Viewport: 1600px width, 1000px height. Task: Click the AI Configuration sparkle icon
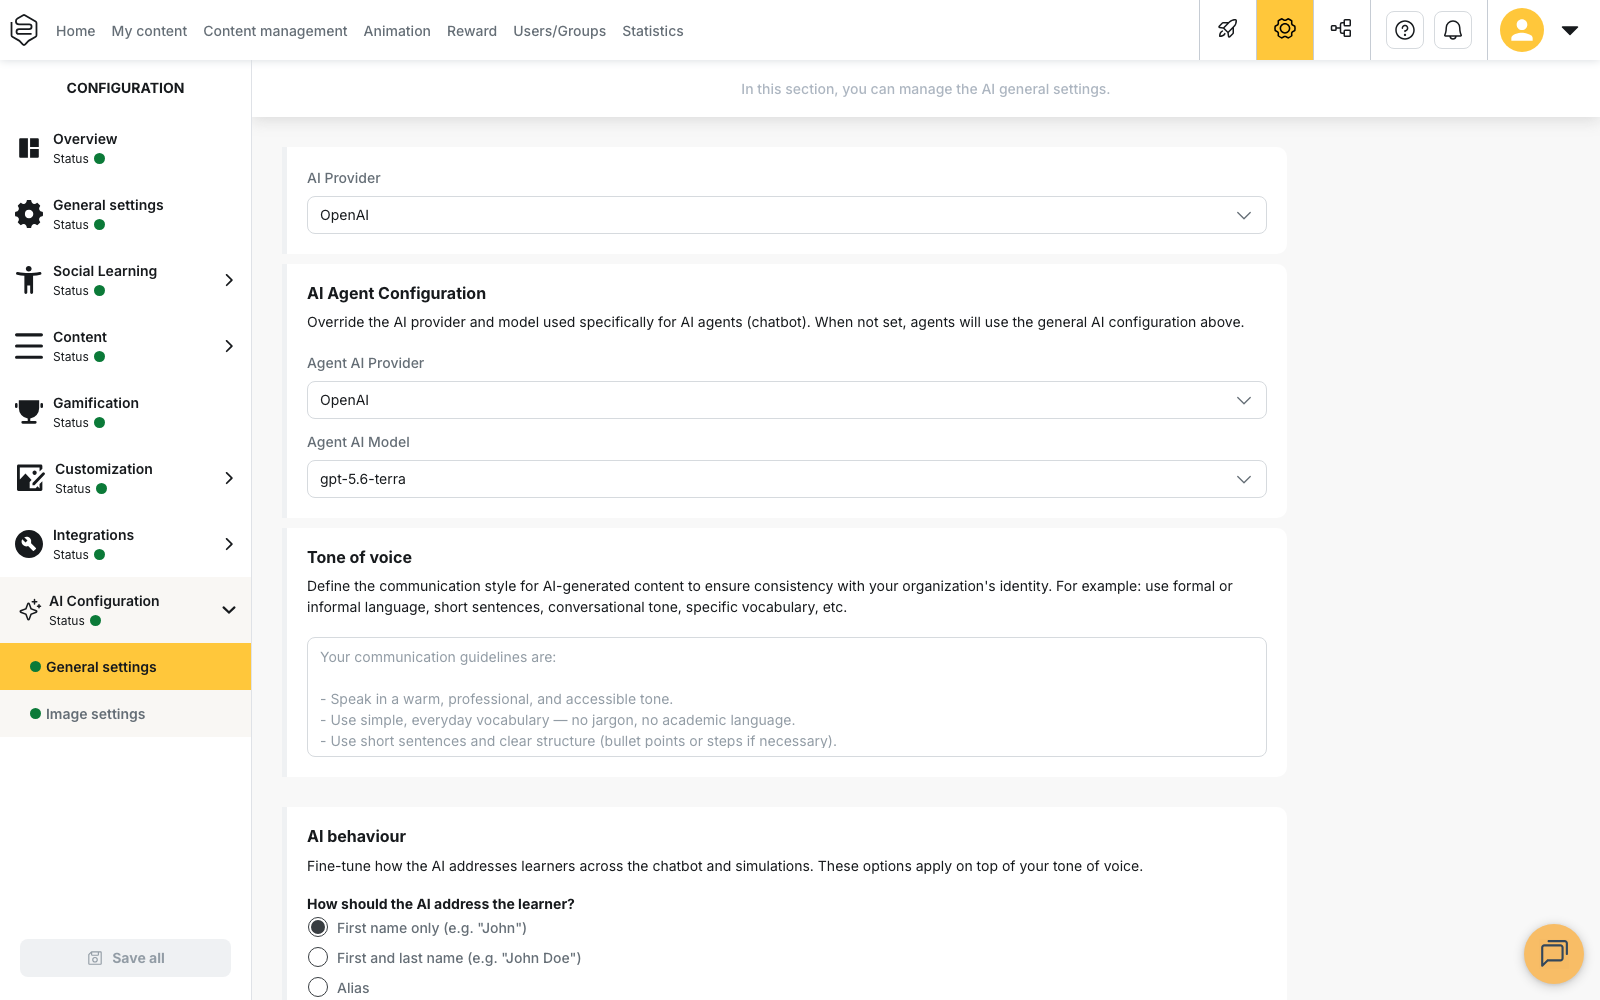[30, 610]
